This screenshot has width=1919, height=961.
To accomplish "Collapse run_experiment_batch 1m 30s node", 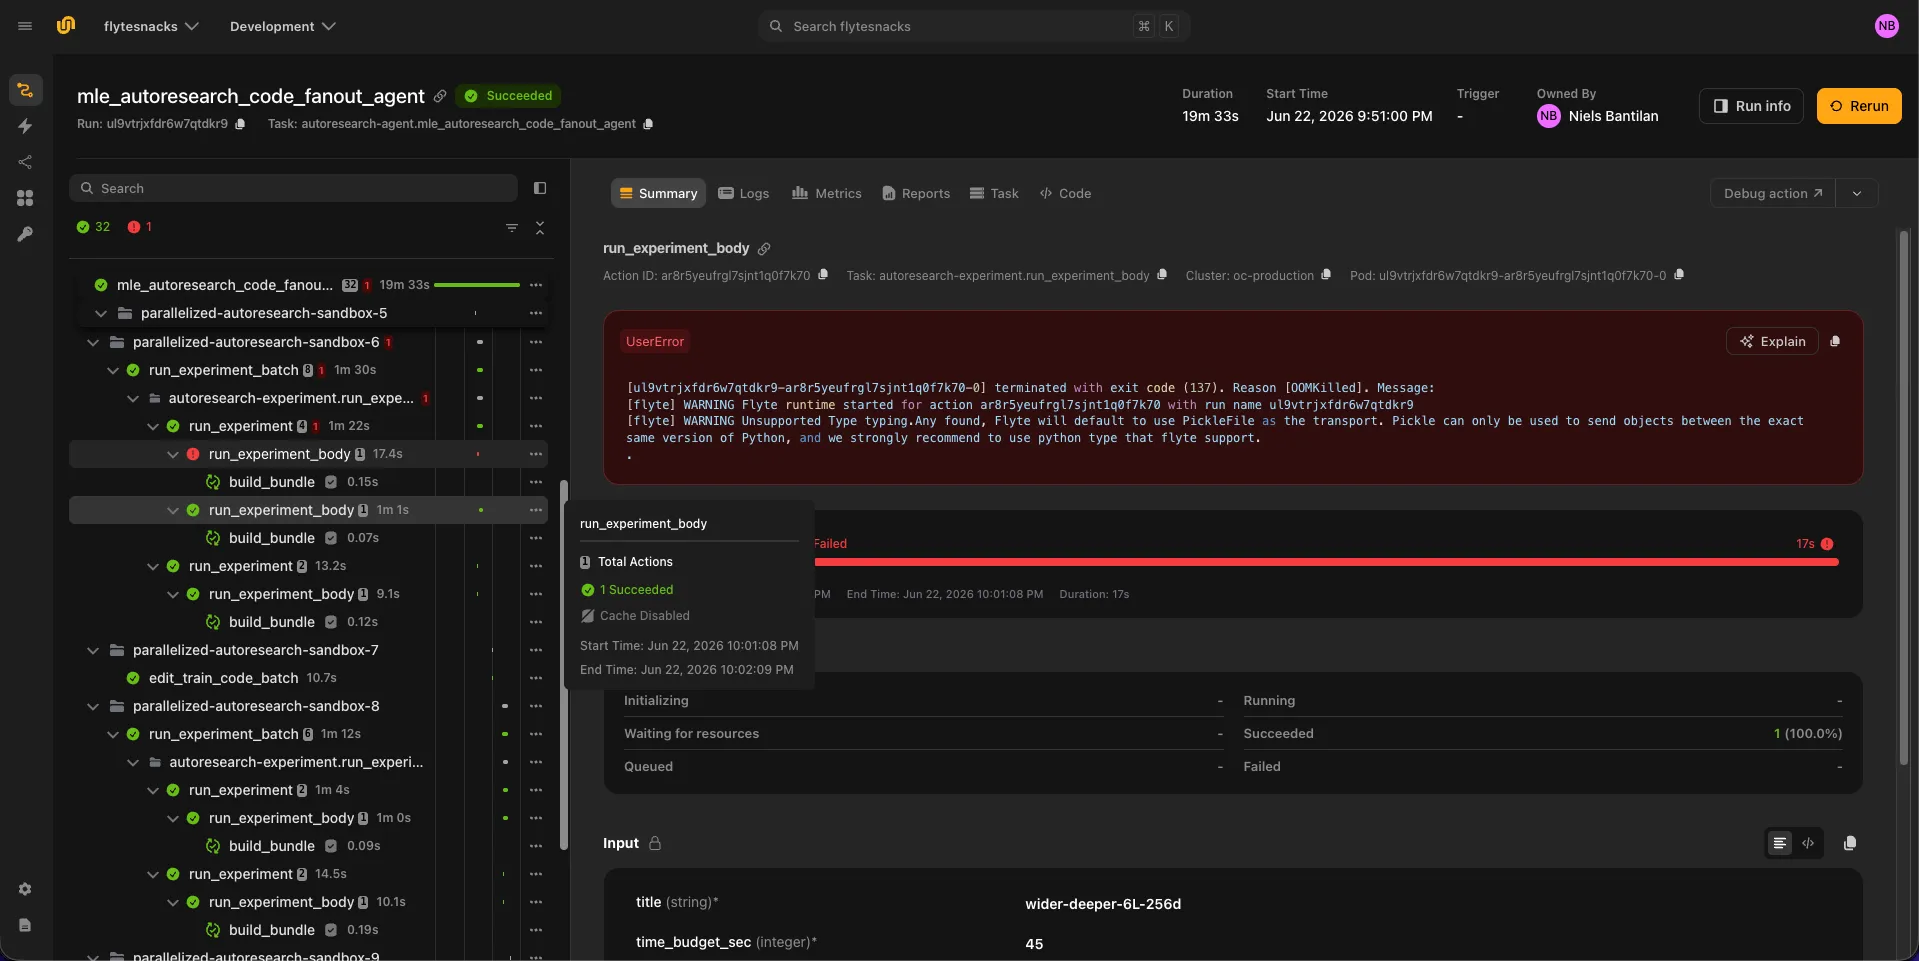I will (113, 370).
